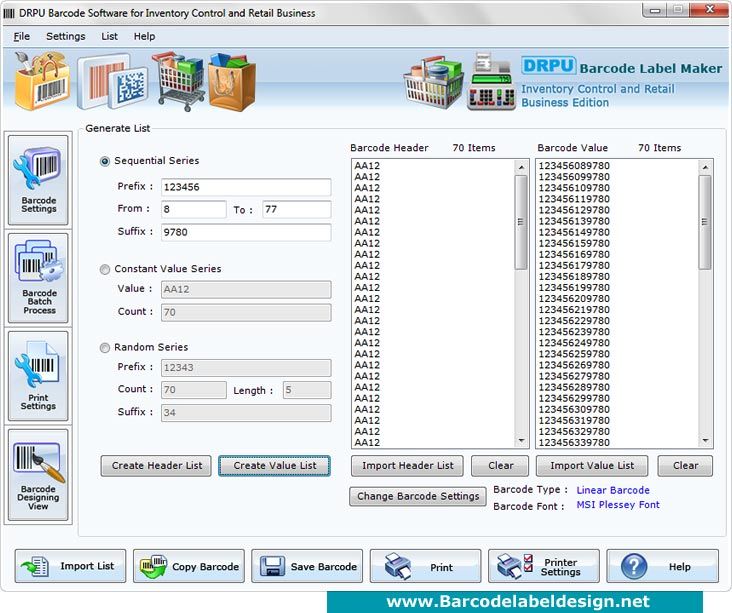Select the first AA12 header entry

[367, 166]
